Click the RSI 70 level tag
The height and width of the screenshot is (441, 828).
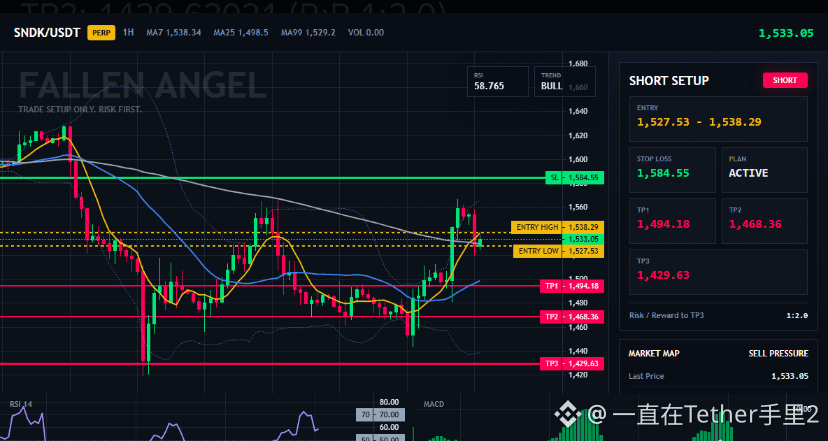click(x=380, y=415)
